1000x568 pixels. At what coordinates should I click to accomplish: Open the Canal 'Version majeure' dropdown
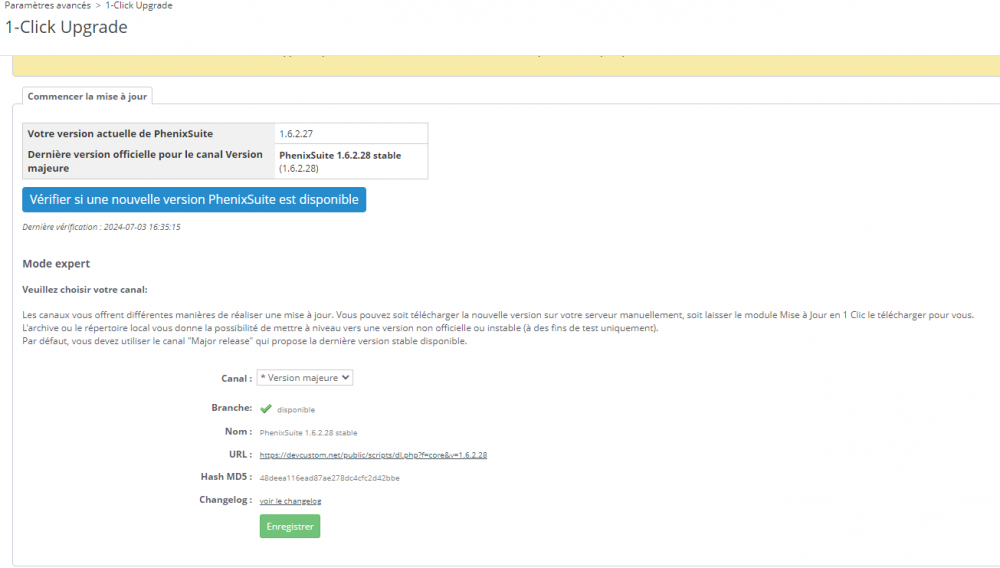305,378
